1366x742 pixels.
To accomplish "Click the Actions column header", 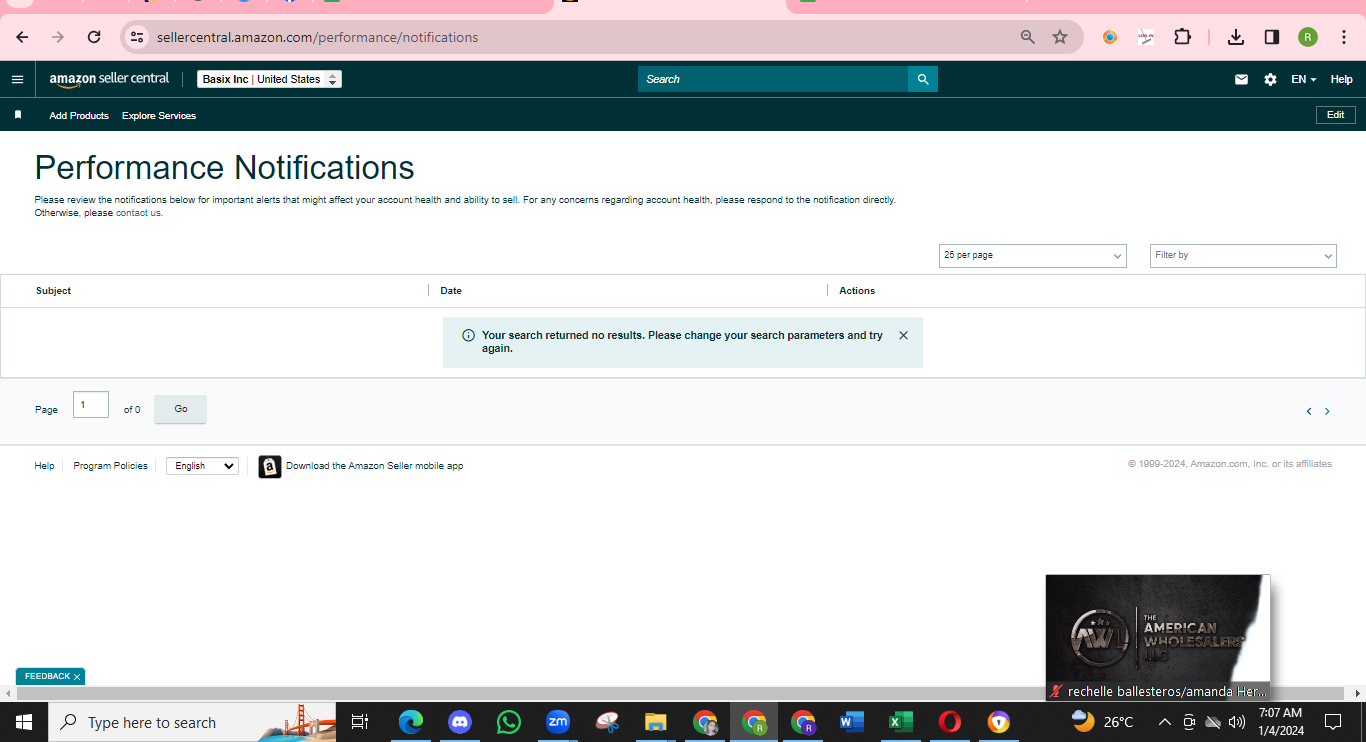I will [857, 291].
